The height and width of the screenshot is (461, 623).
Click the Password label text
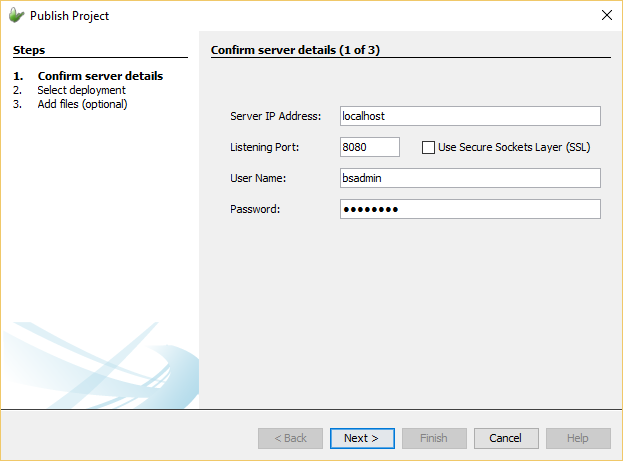tap(255, 210)
